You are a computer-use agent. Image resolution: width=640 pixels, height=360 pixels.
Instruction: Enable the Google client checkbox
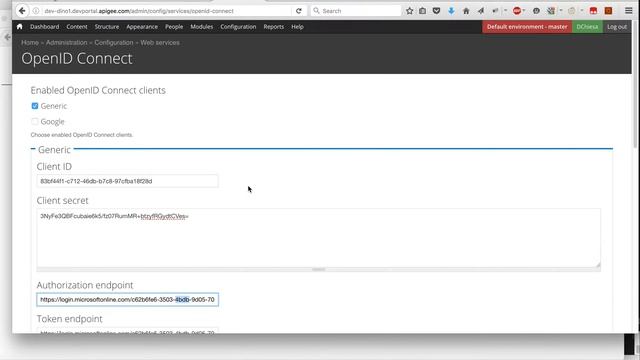click(x=35, y=121)
